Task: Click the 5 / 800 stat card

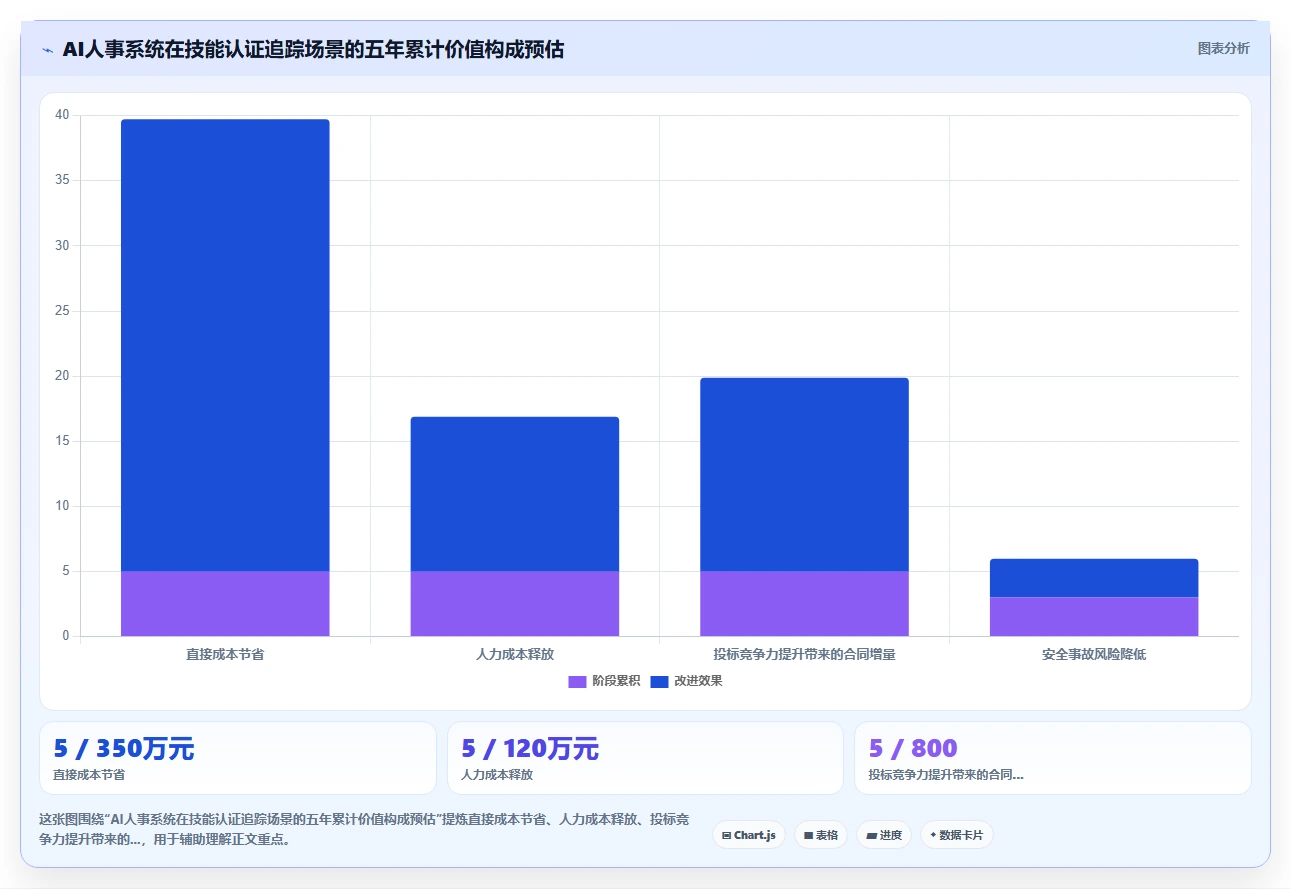Action: [x=1052, y=758]
